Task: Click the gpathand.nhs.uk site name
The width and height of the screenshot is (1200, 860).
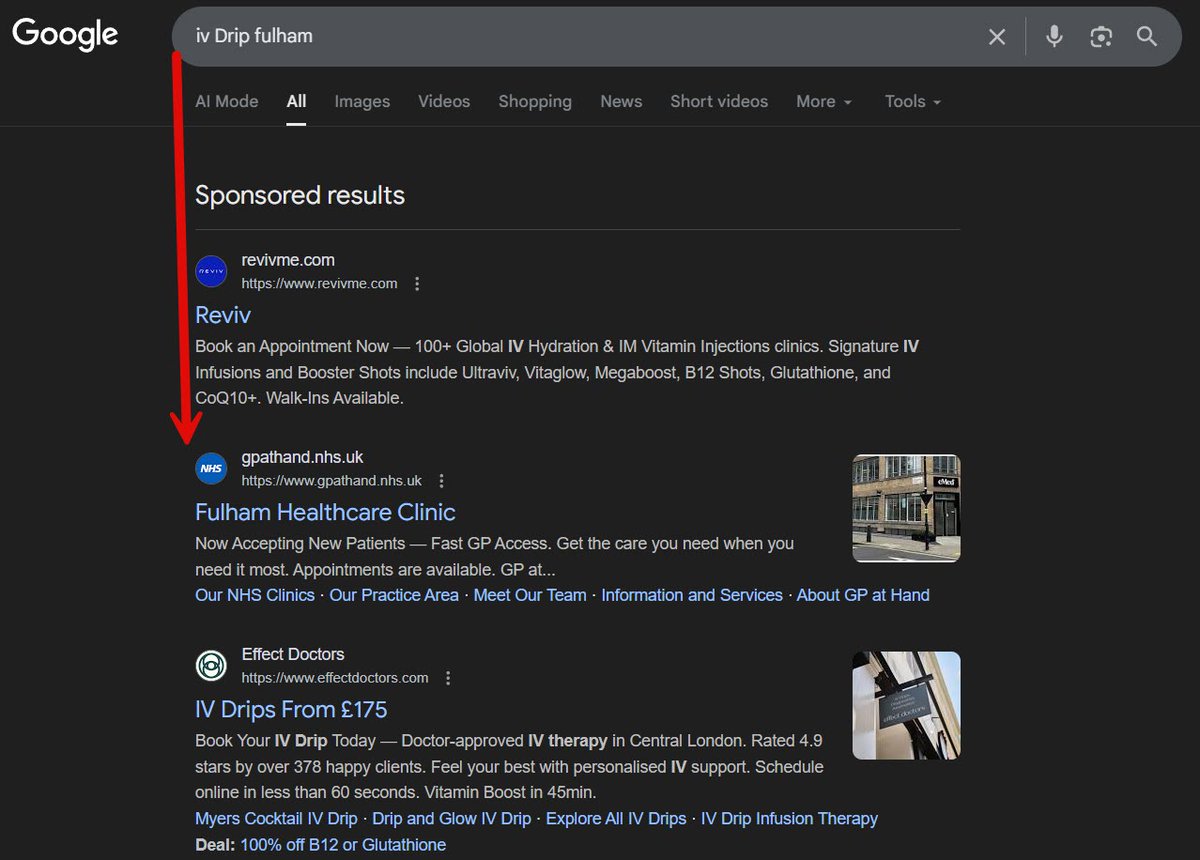Action: pyautogui.click(x=303, y=457)
